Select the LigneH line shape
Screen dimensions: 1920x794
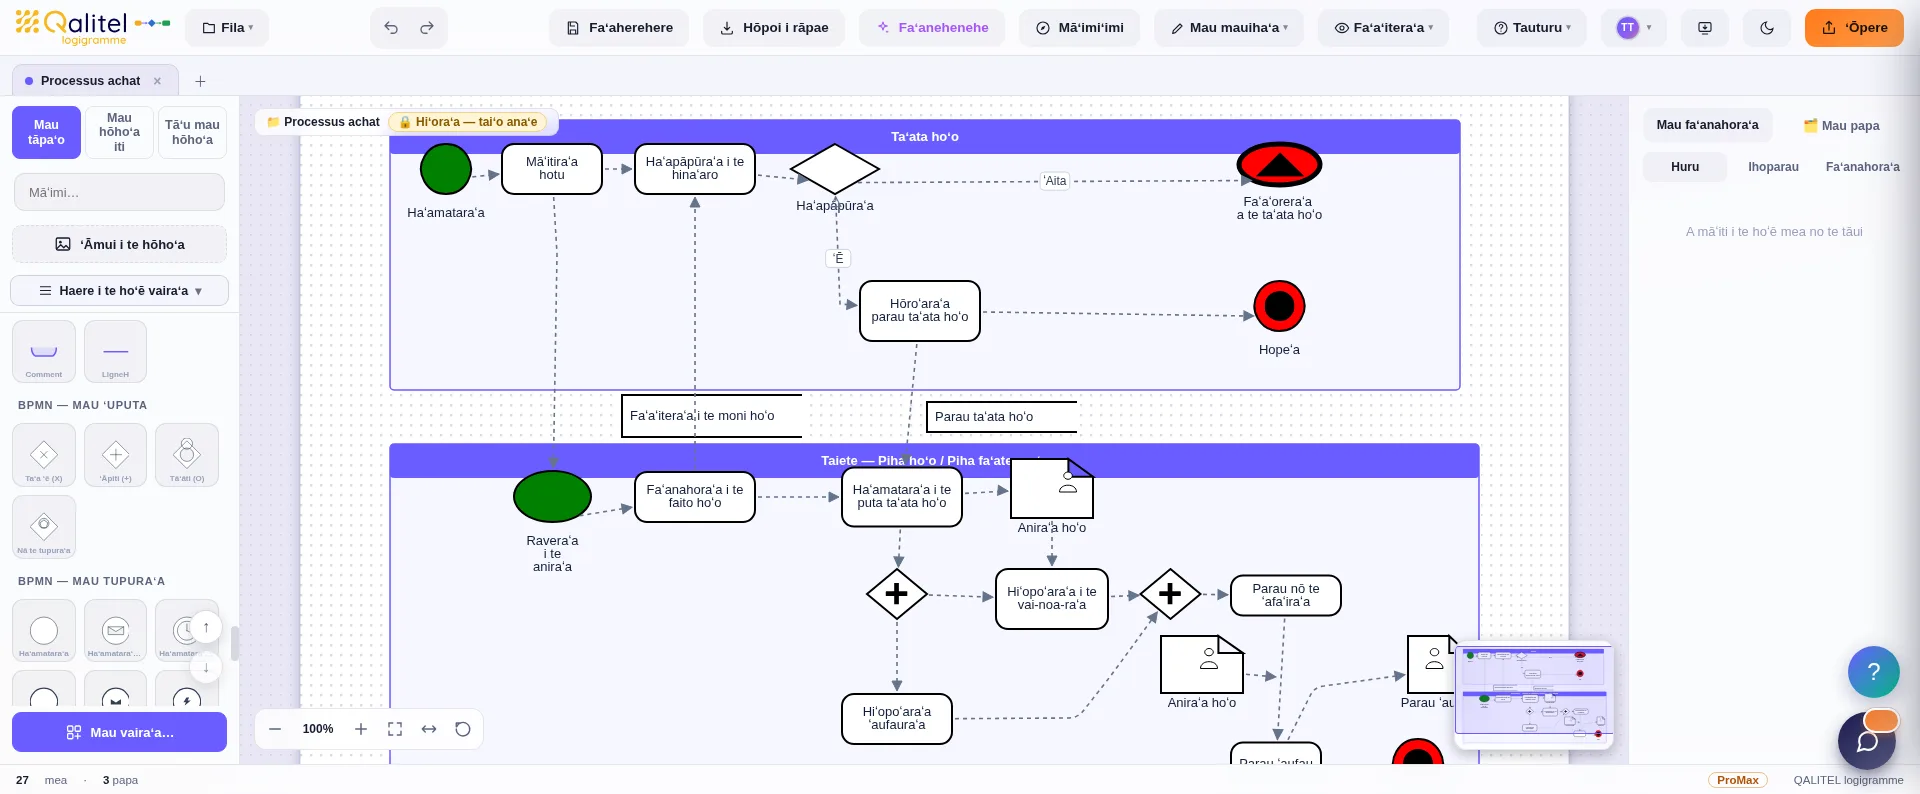(x=115, y=351)
